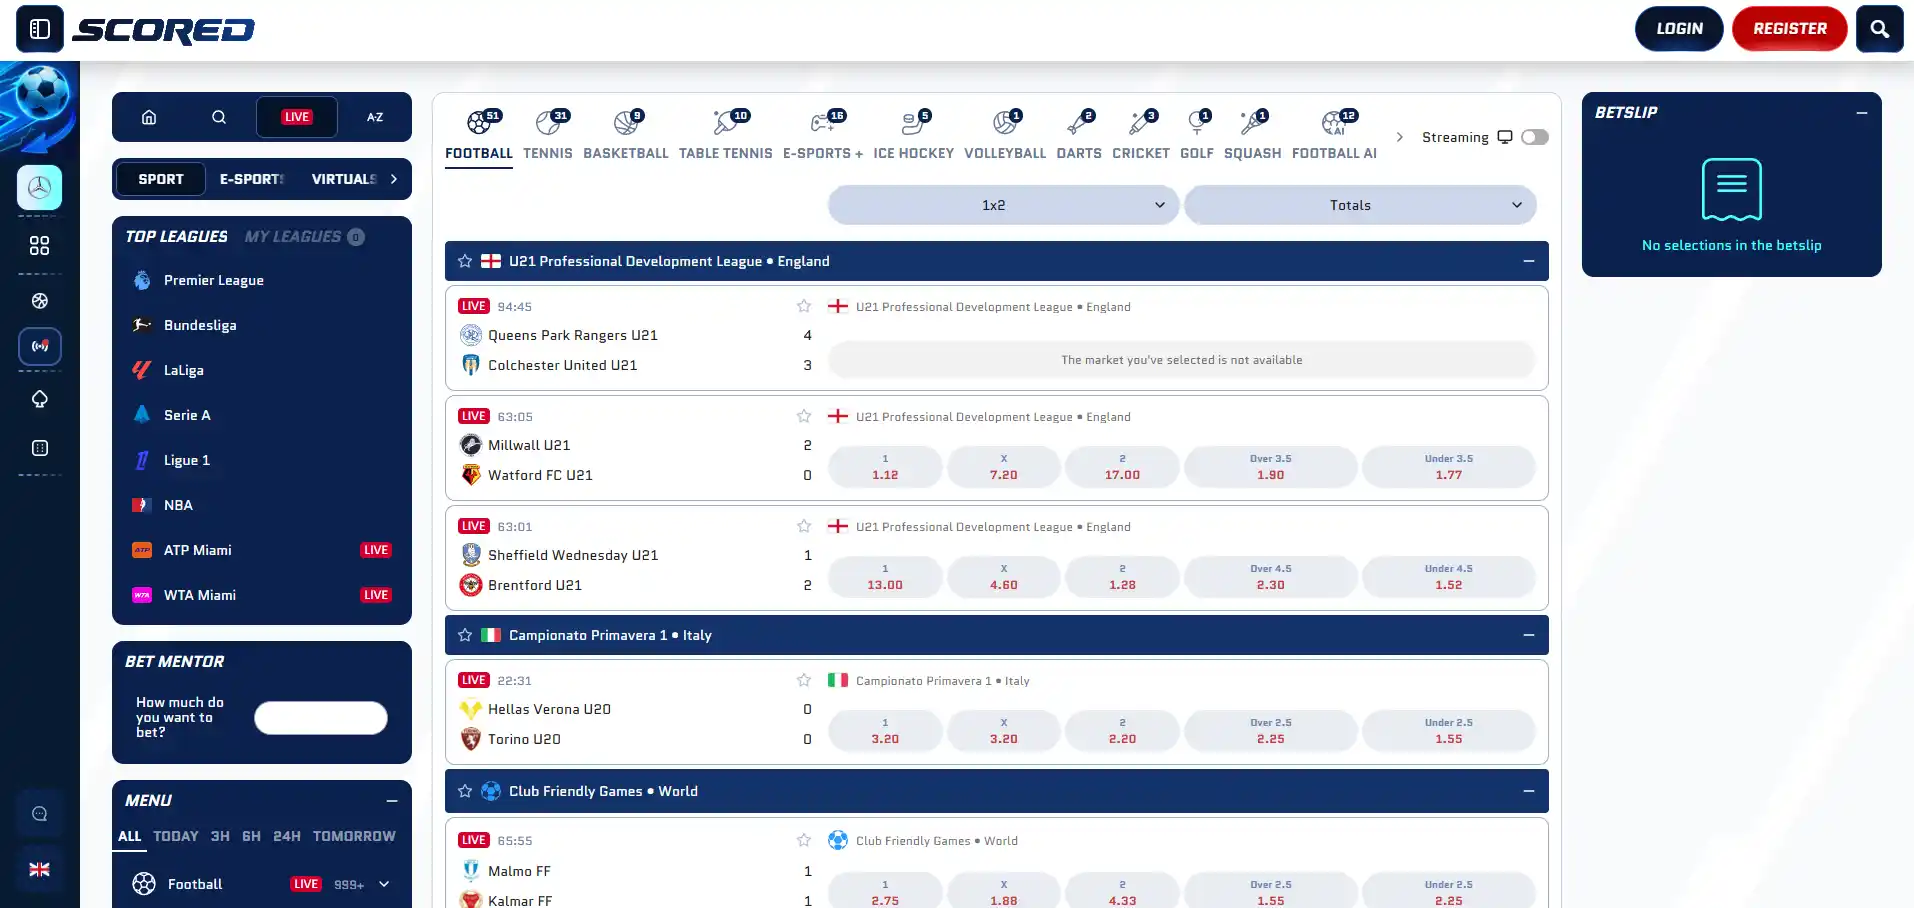Star the Campionato Primavera 1 league header
This screenshot has height=908, width=1914.
pos(465,635)
